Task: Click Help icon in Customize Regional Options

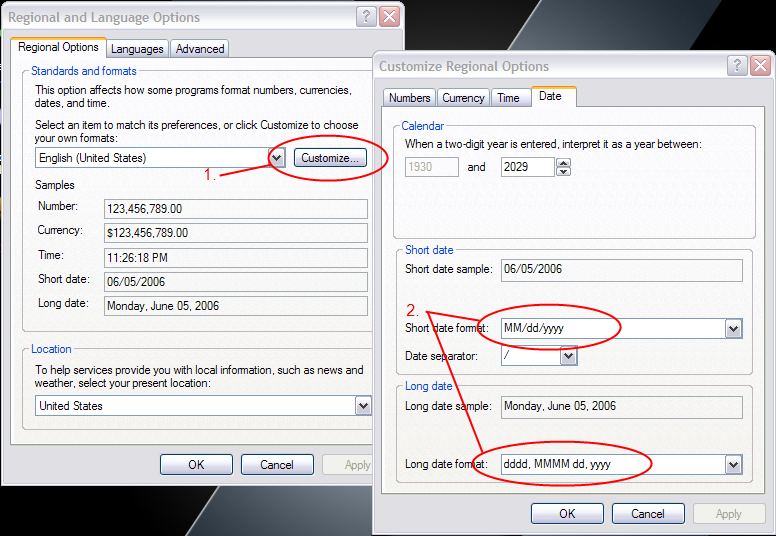Action: click(738, 66)
